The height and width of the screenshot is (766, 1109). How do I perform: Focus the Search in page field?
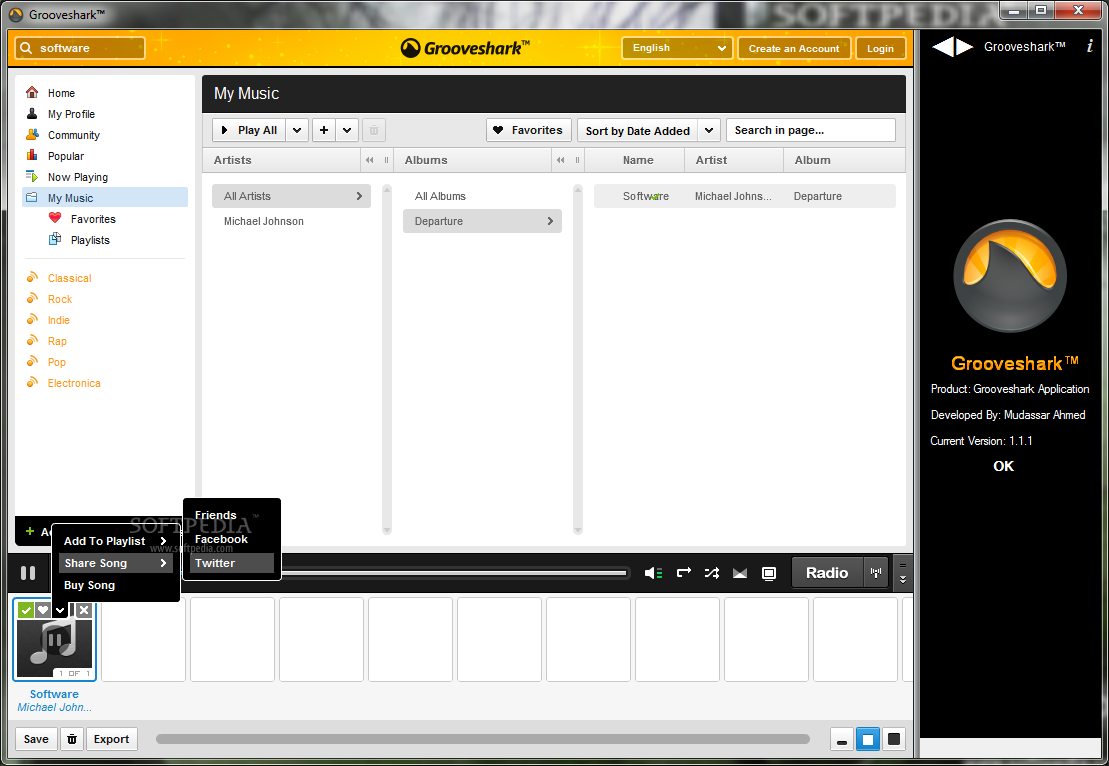811,130
